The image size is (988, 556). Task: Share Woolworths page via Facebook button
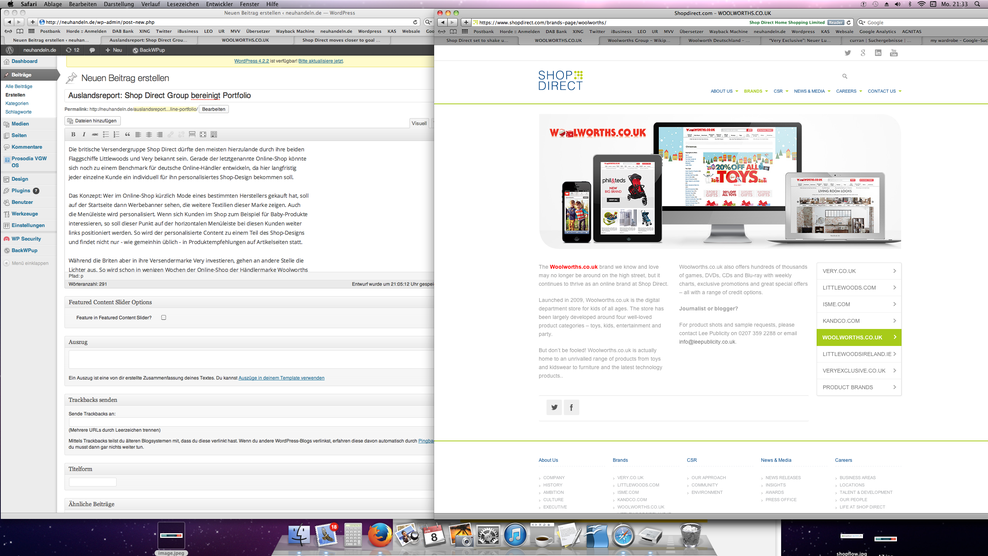click(x=572, y=407)
